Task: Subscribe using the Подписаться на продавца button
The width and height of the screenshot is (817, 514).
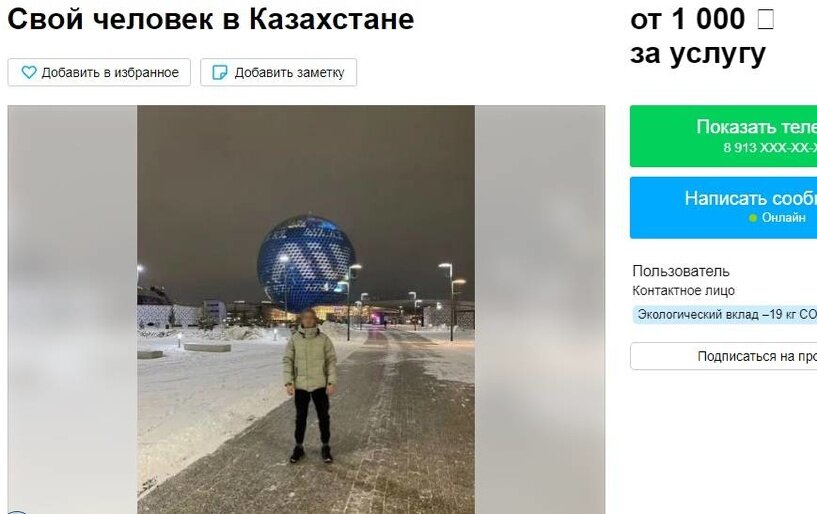Action: click(723, 356)
